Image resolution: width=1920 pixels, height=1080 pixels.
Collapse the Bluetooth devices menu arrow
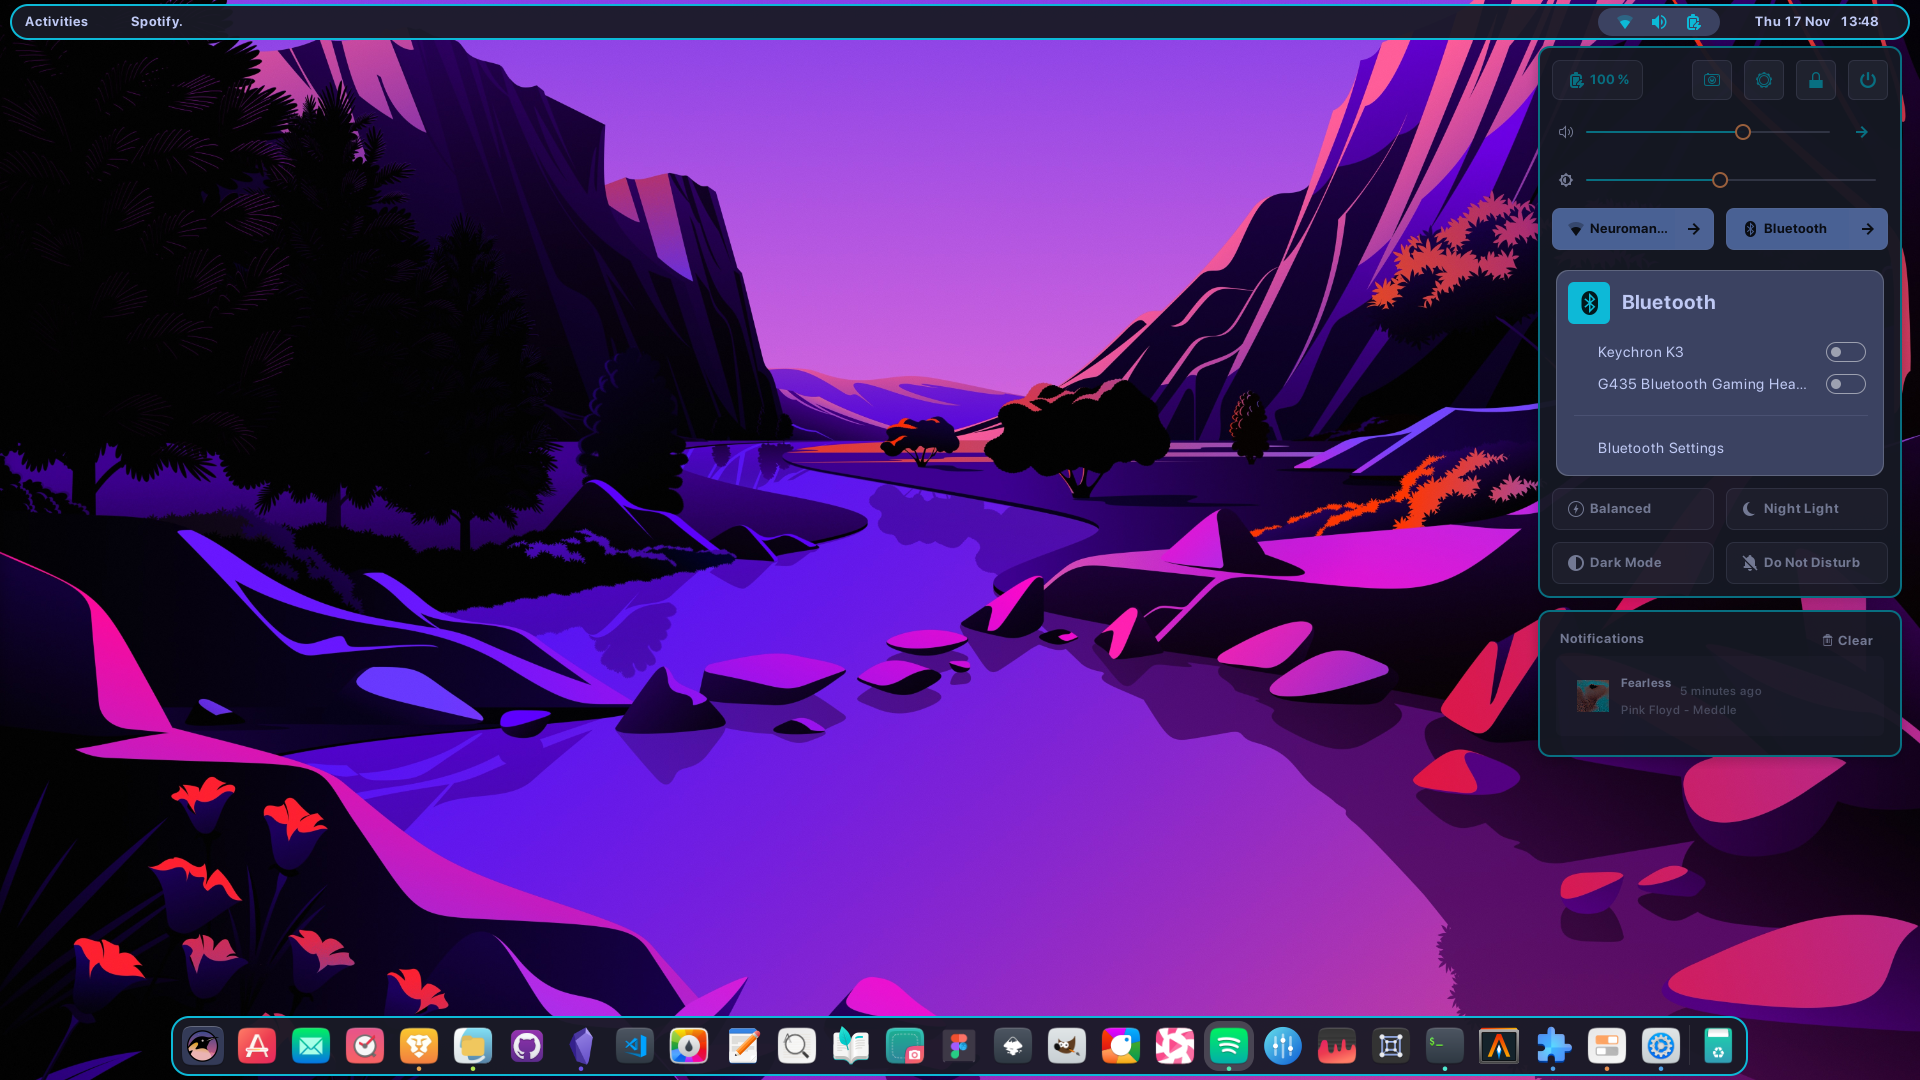pyautogui.click(x=1868, y=229)
